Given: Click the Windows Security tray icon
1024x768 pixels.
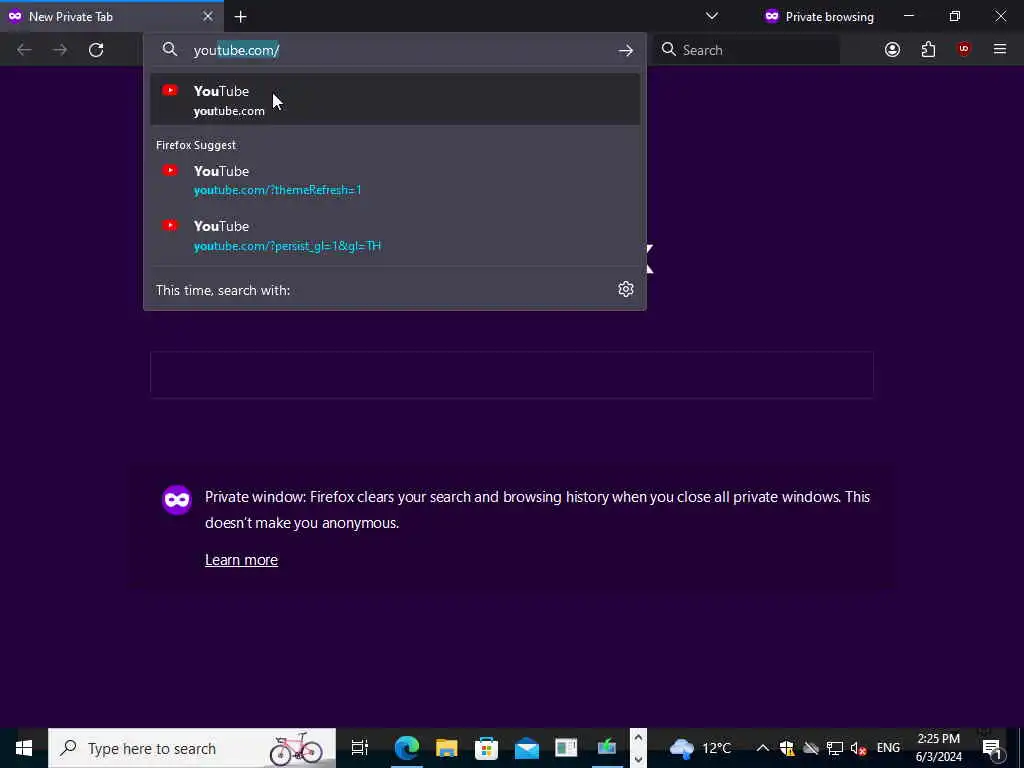Looking at the screenshot, I should (786, 748).
